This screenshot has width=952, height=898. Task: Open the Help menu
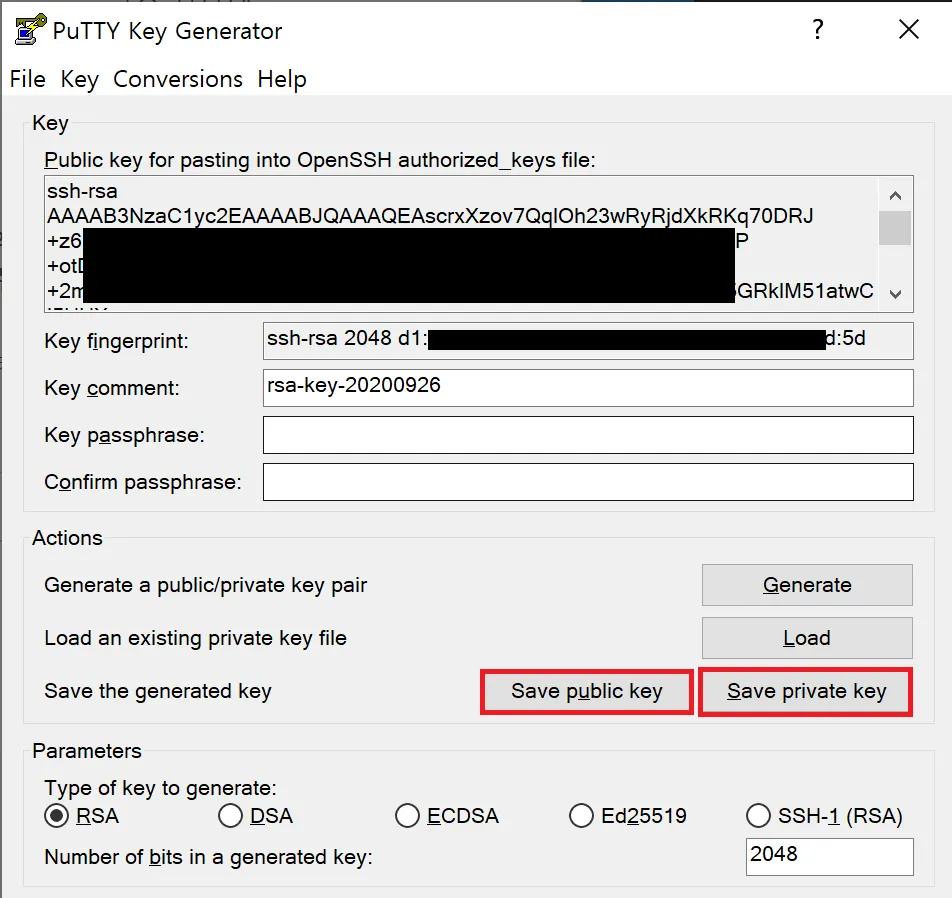pos(282,79)
